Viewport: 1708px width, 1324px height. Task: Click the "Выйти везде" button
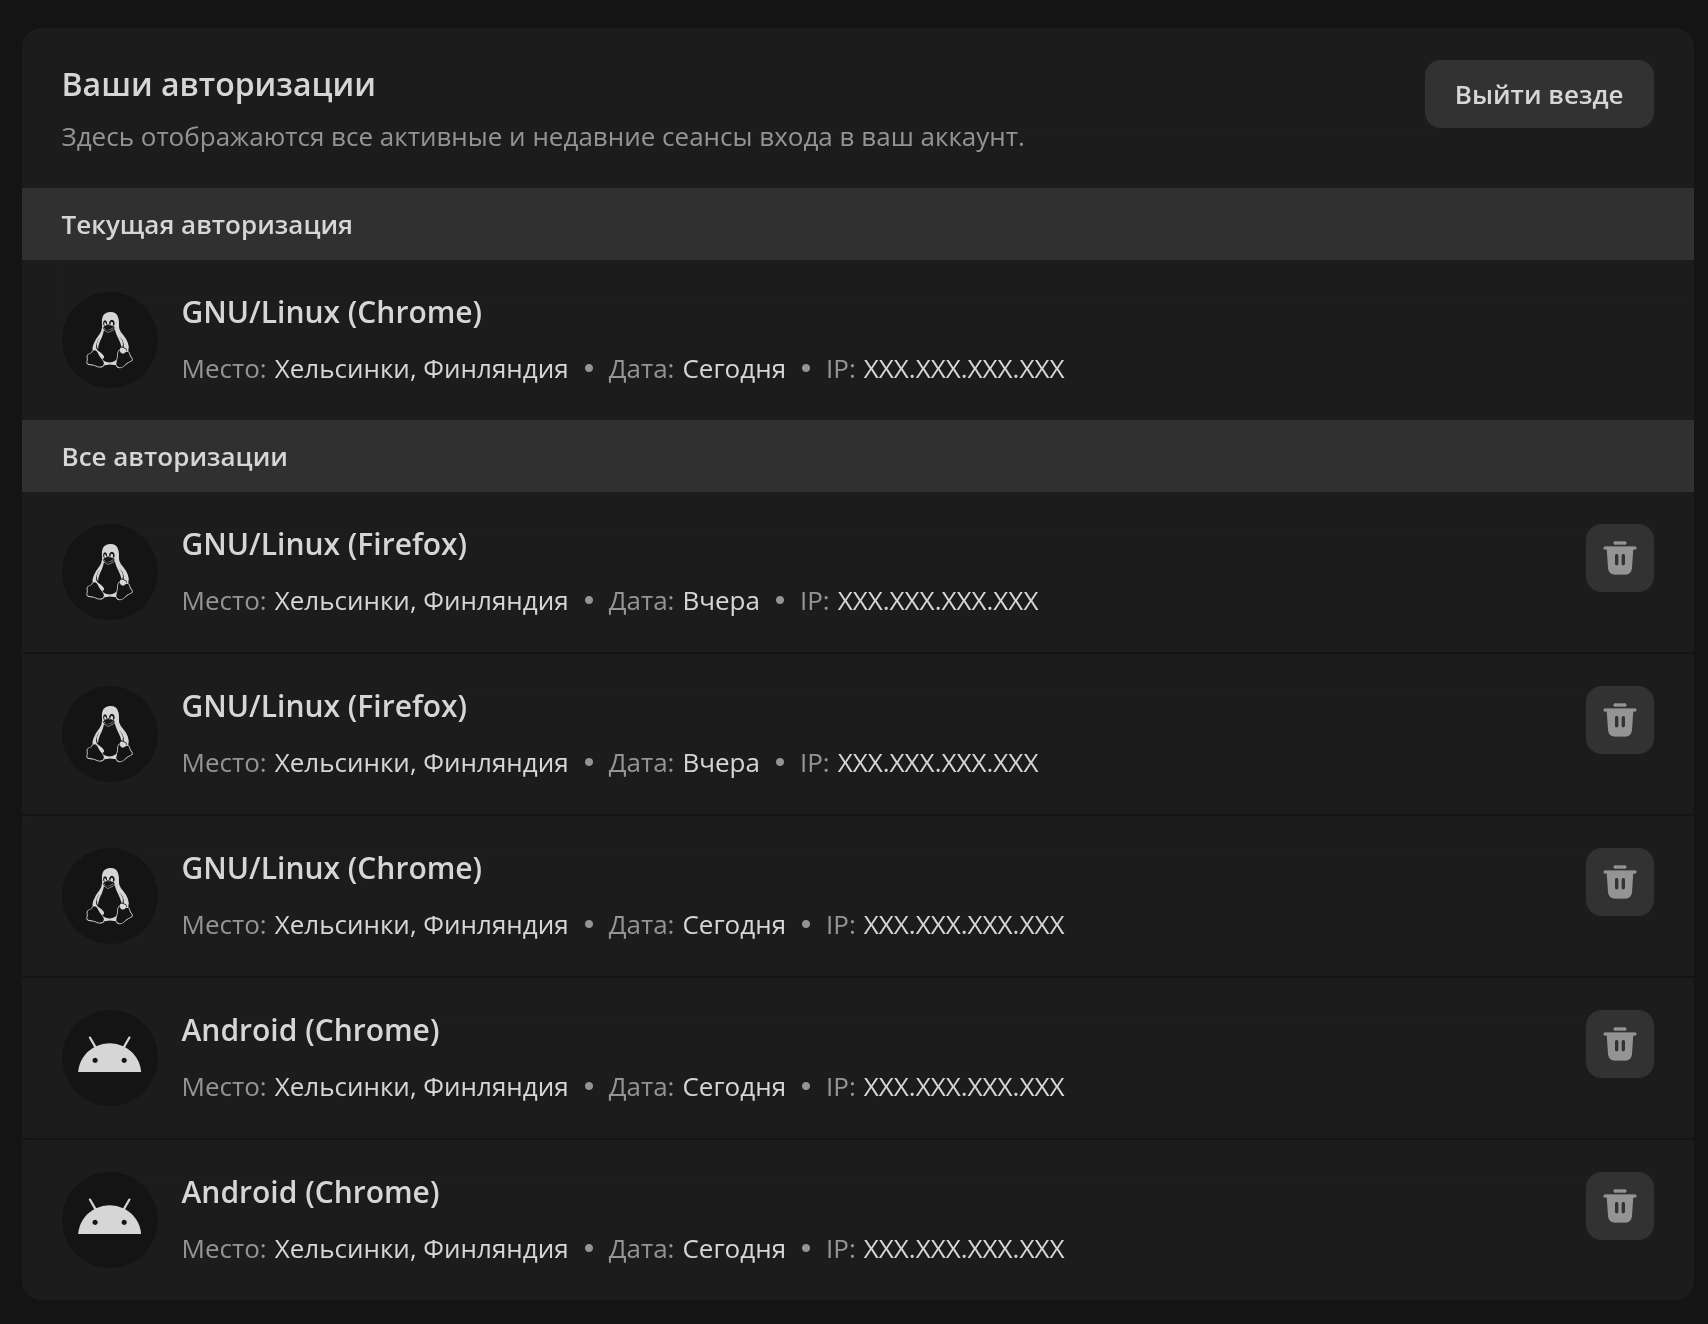click(1538, 95)
